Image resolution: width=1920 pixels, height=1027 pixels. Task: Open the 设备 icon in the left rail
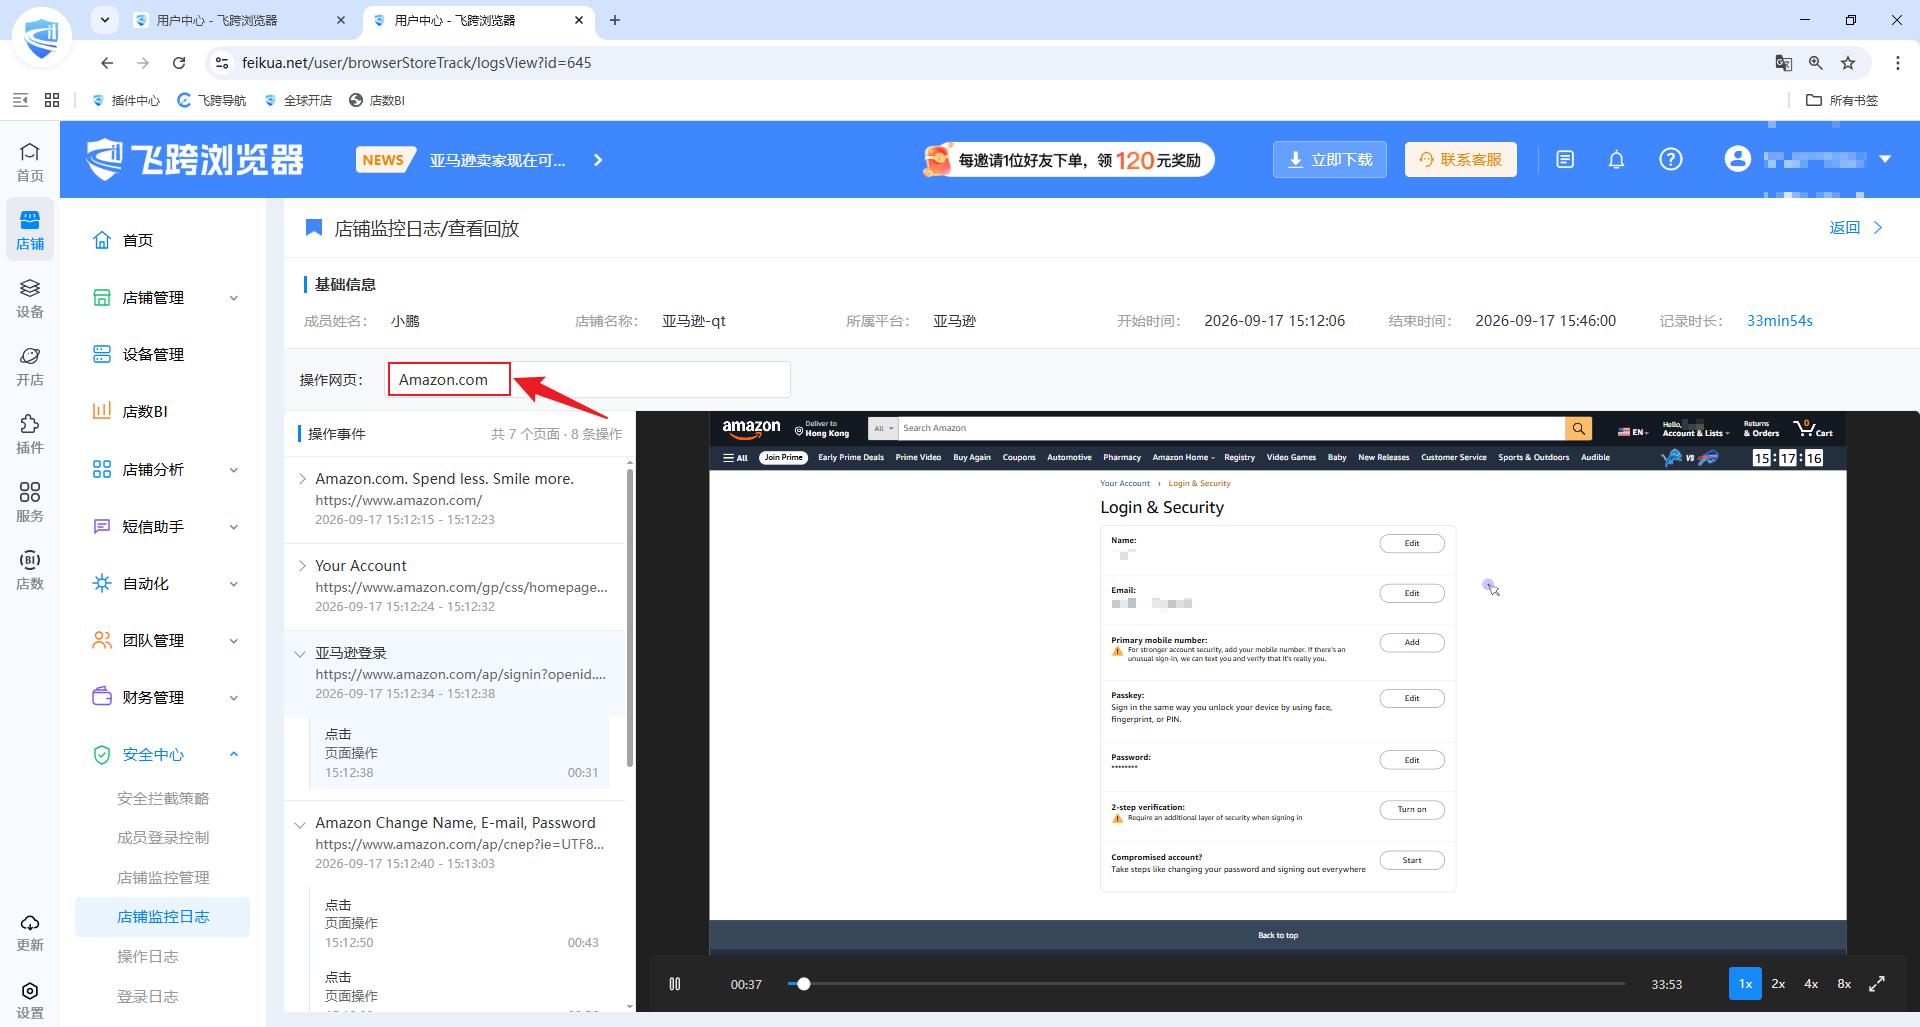pos(30,298)
